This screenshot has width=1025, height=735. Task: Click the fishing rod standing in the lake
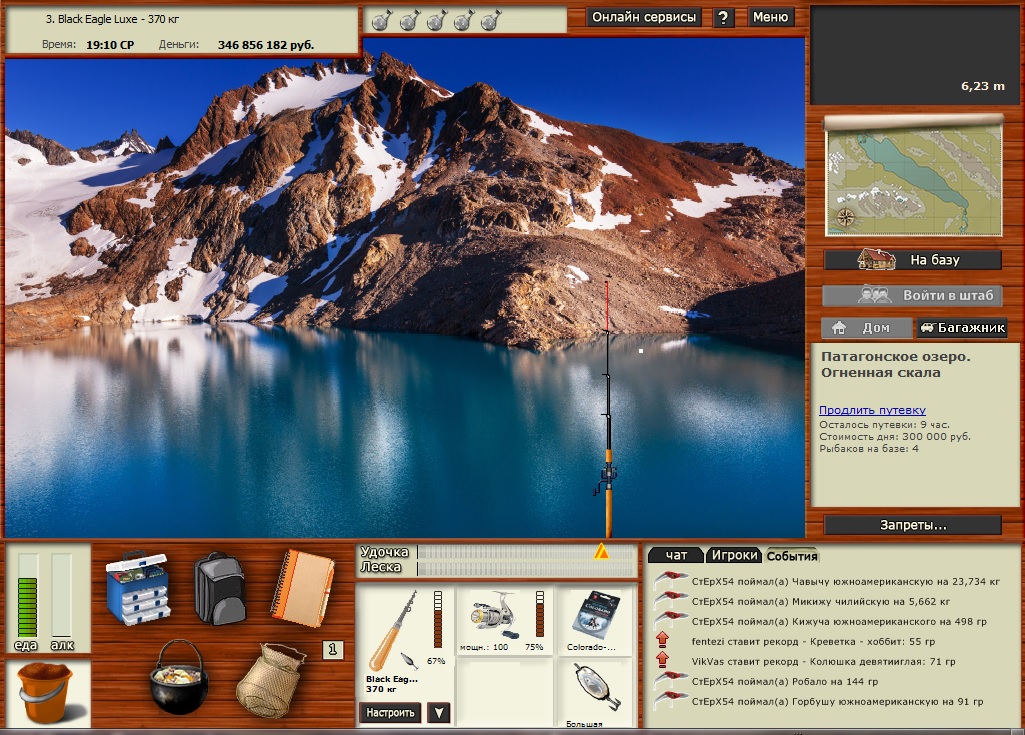608,409
